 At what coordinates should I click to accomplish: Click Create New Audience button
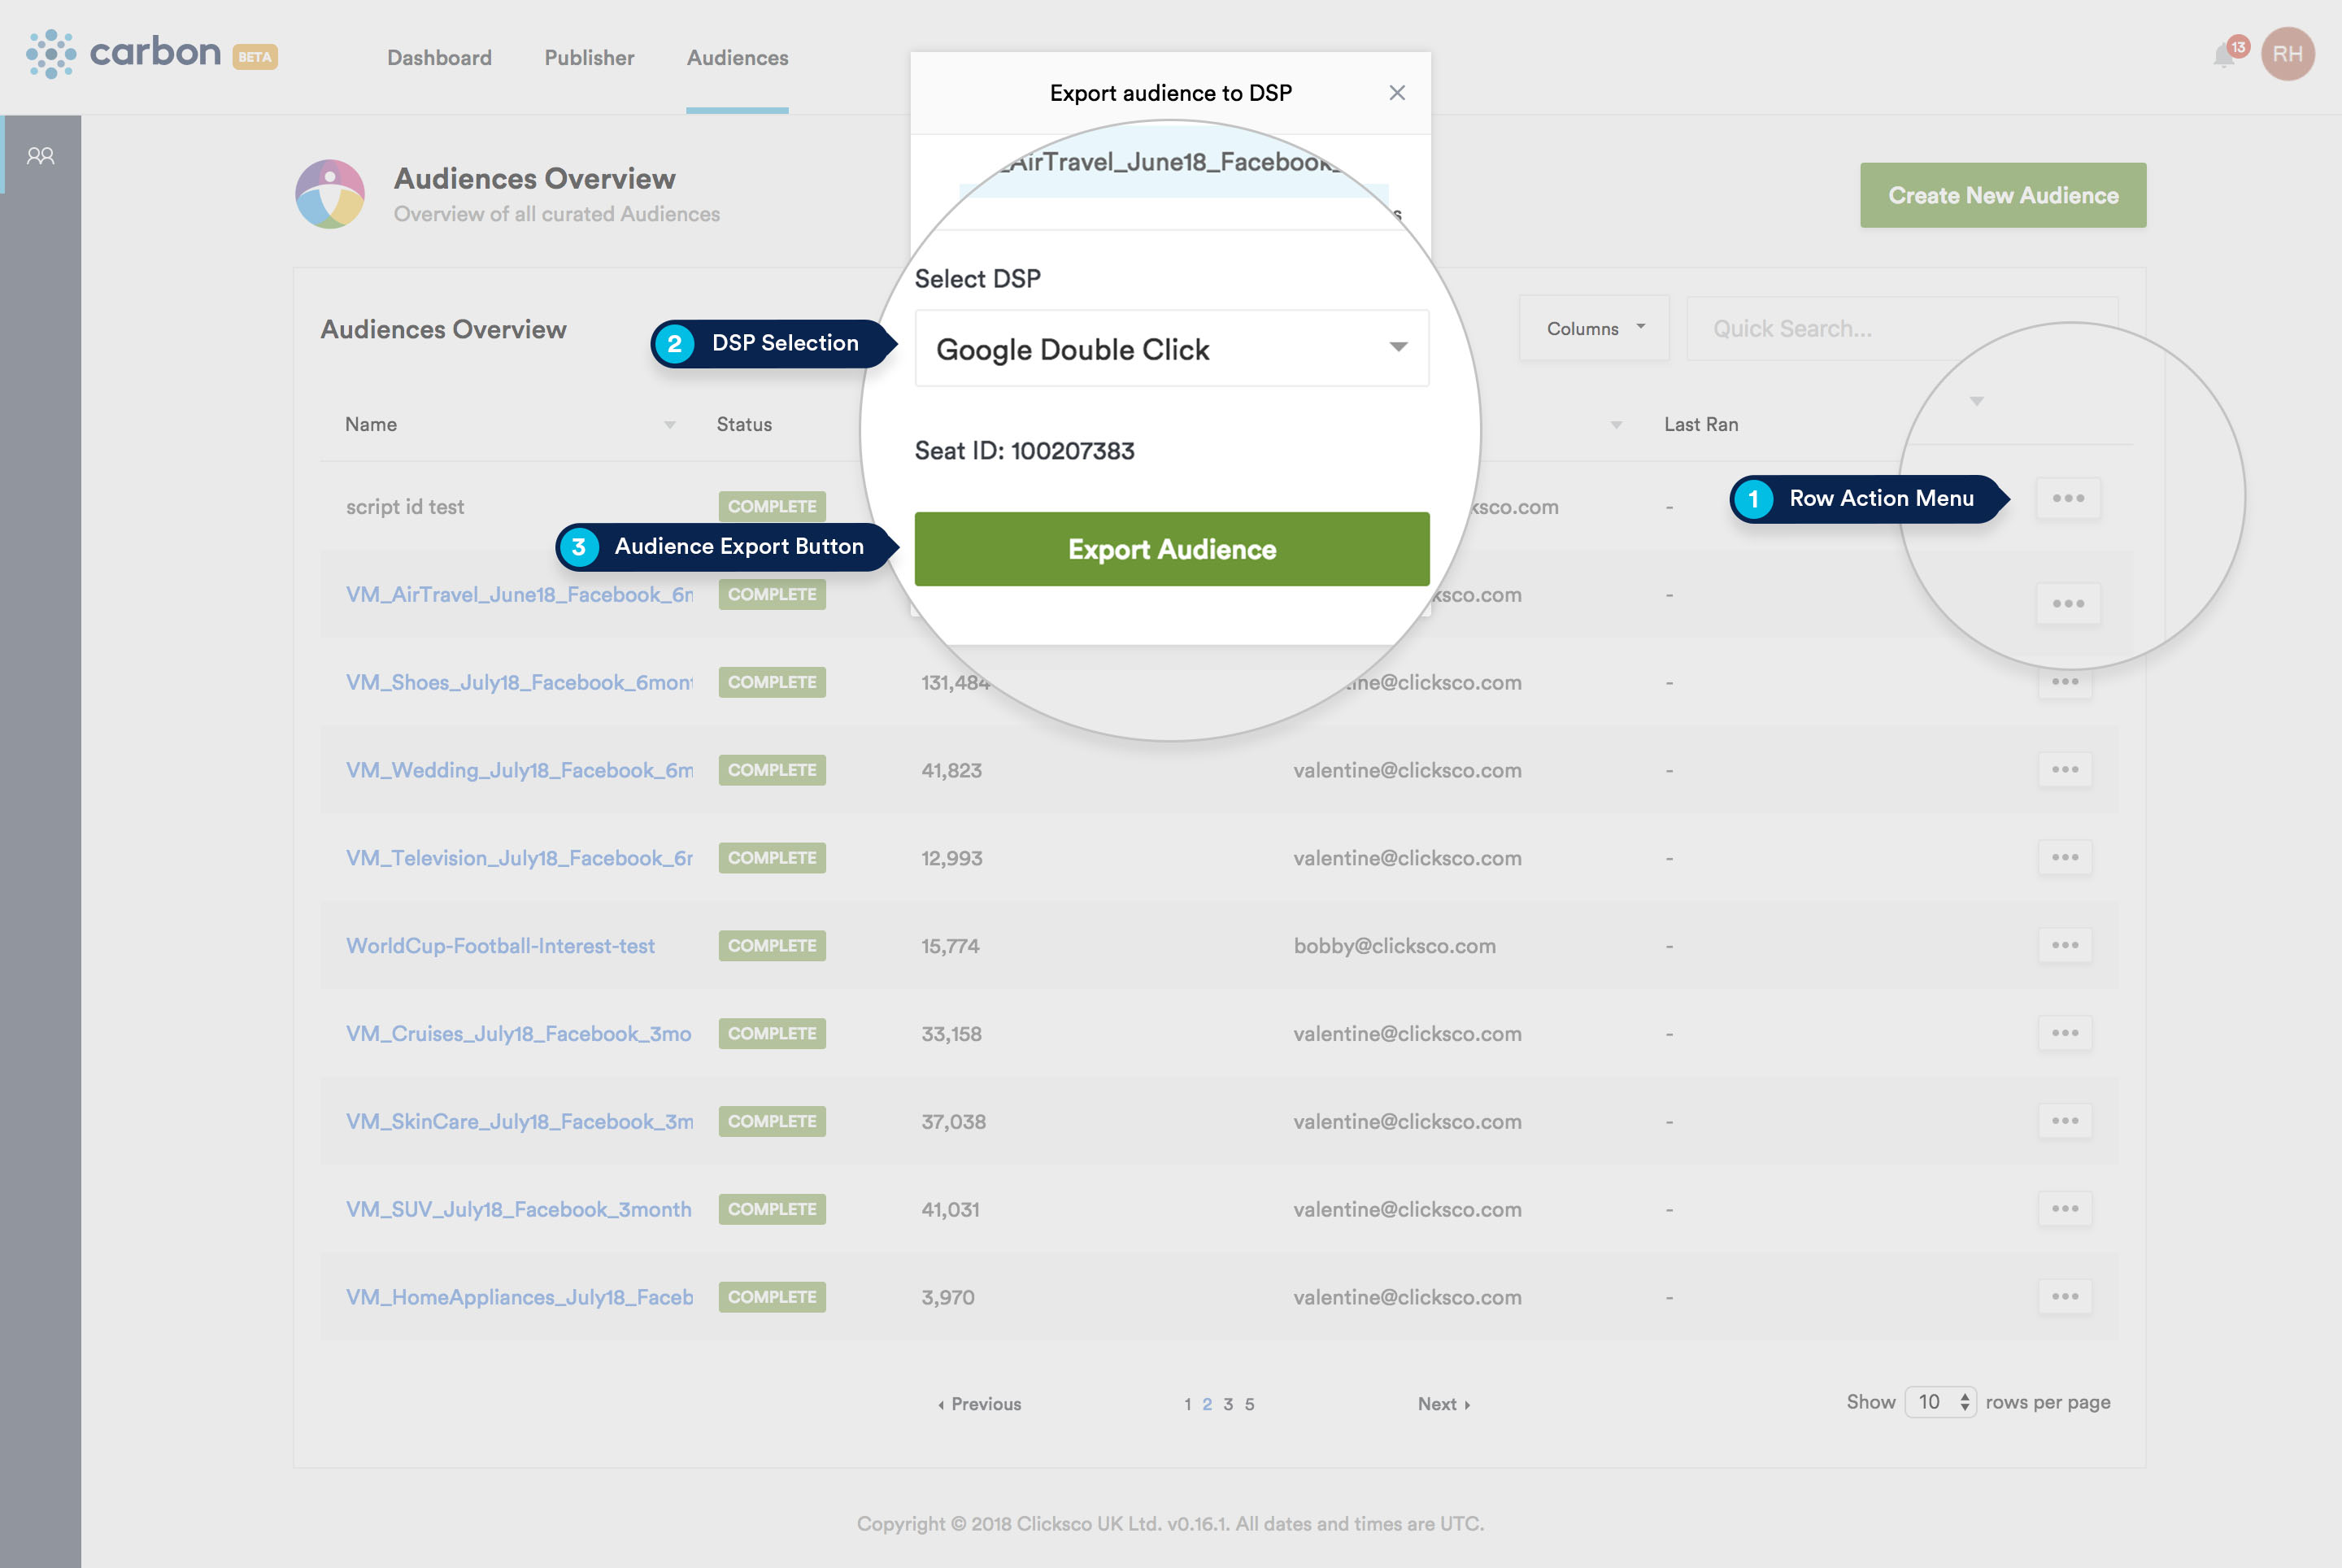pyautogui.click(x=2002, y=195)
